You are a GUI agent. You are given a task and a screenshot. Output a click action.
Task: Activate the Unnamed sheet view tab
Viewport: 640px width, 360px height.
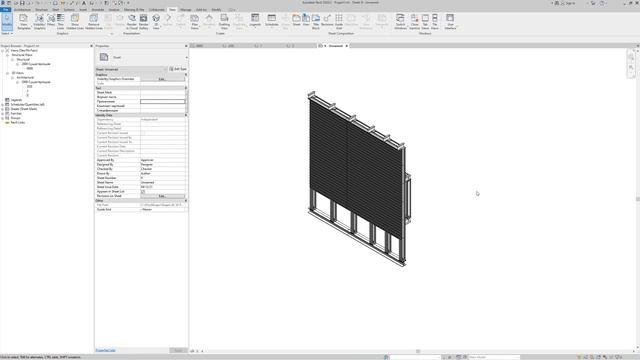[x=333, y=46]
